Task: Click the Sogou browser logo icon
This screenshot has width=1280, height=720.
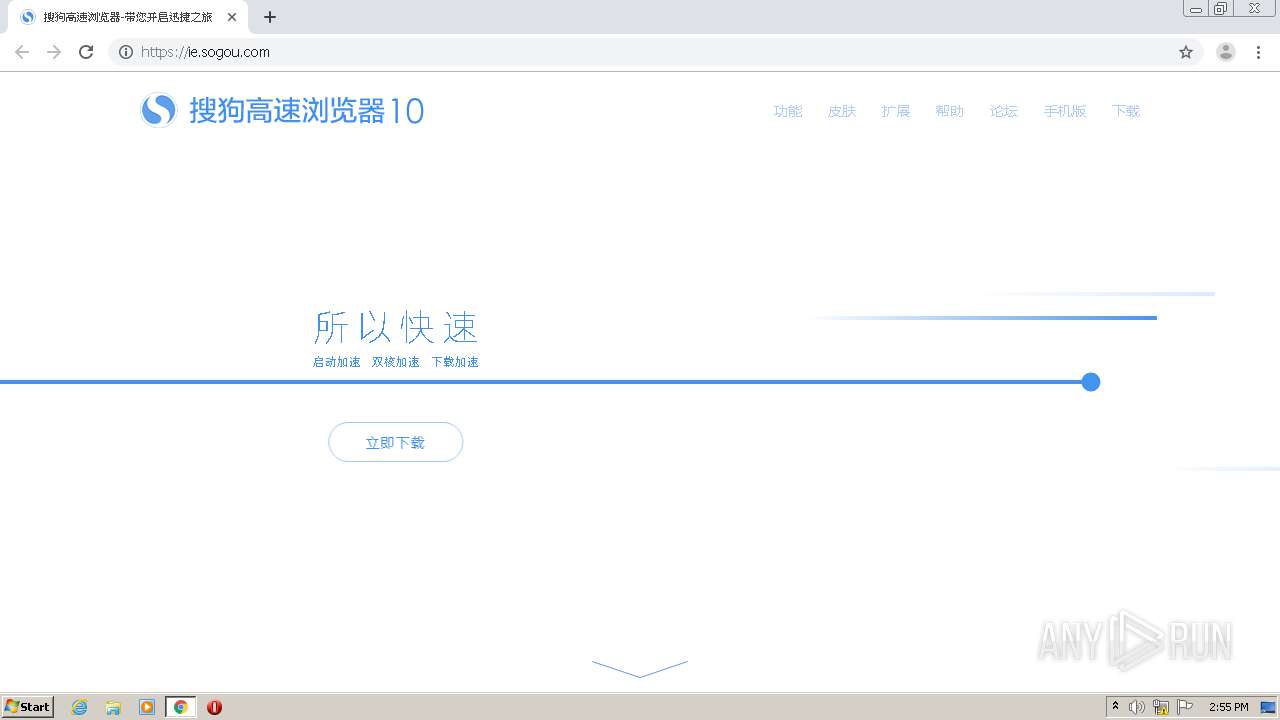Action: (x=158, y=110)
